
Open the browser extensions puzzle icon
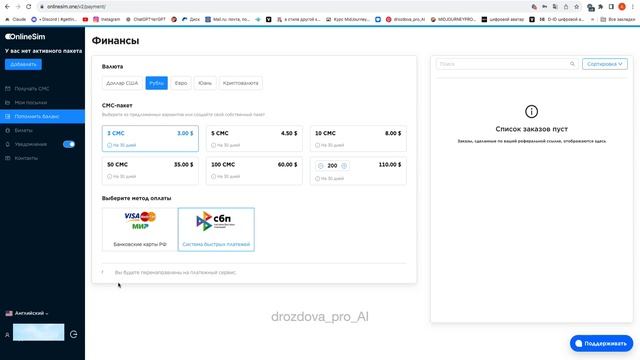(601, 7)
